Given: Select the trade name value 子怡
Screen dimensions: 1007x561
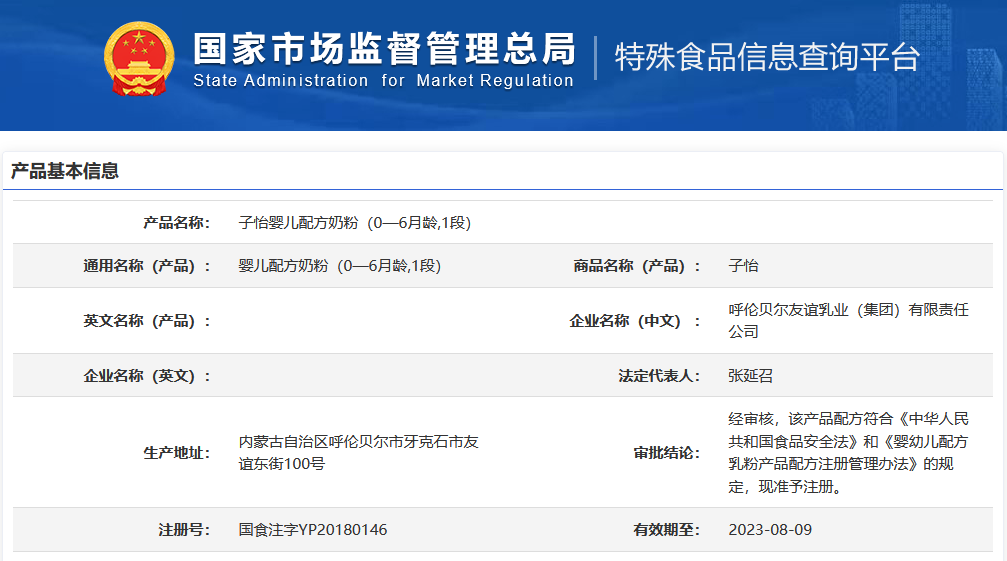Looking at the screenshot, I should point(744,266).
